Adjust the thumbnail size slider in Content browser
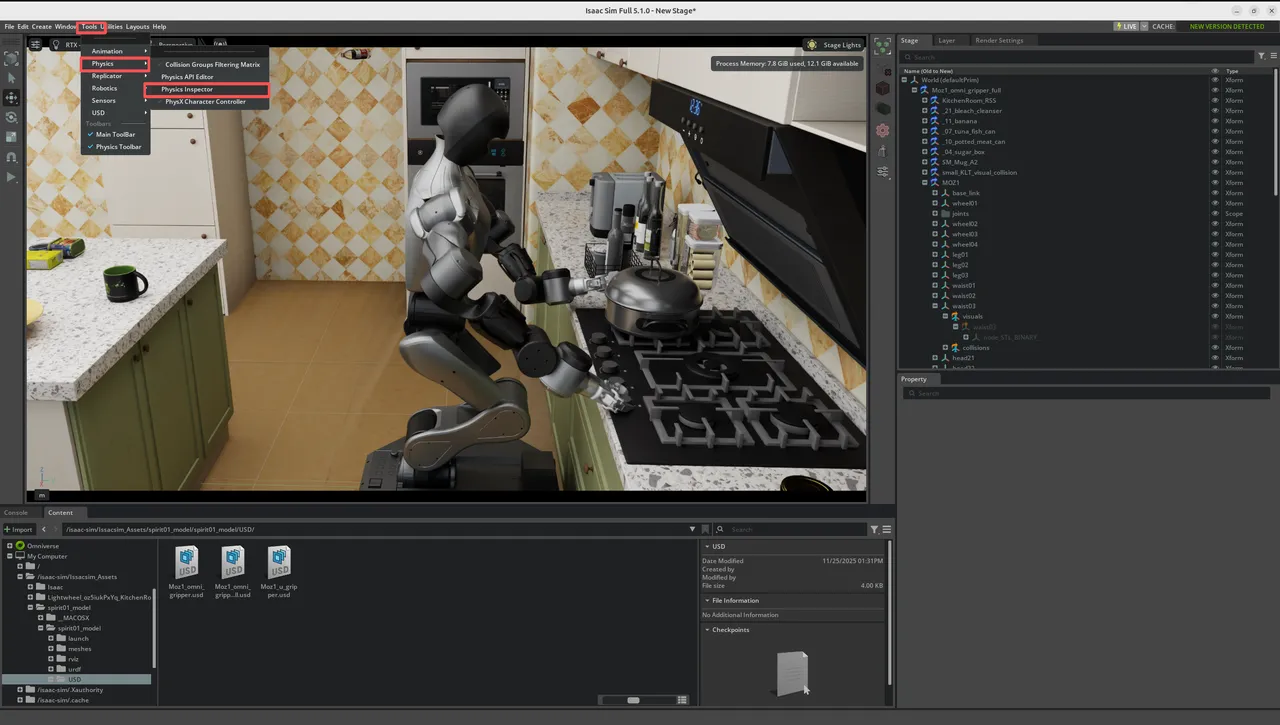Screen dimensions: 1280x725 click(x=633, y=700)
